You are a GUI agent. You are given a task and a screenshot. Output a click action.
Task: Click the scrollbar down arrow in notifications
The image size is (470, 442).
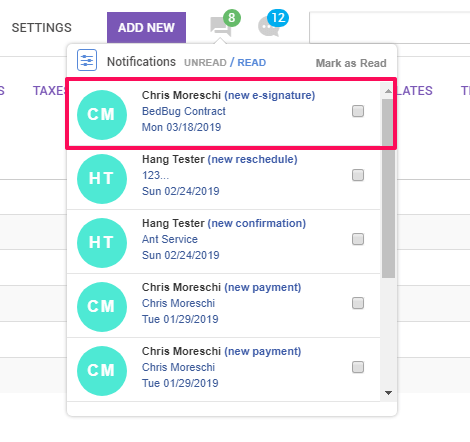[388, 393]
